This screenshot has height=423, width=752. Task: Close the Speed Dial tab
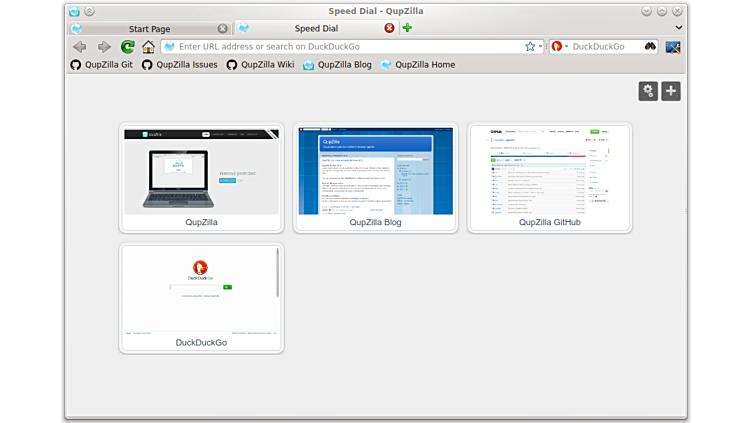pos(390,28)
